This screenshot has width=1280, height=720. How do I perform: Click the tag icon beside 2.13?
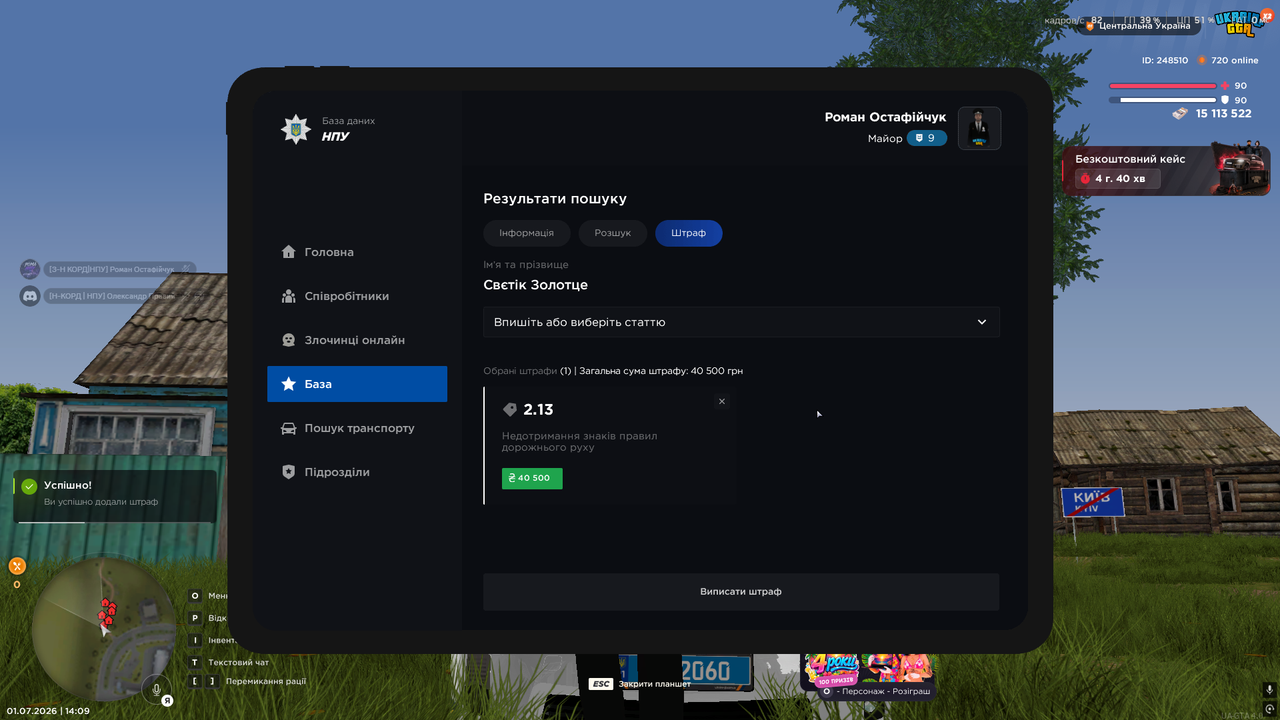coord(510,410)
